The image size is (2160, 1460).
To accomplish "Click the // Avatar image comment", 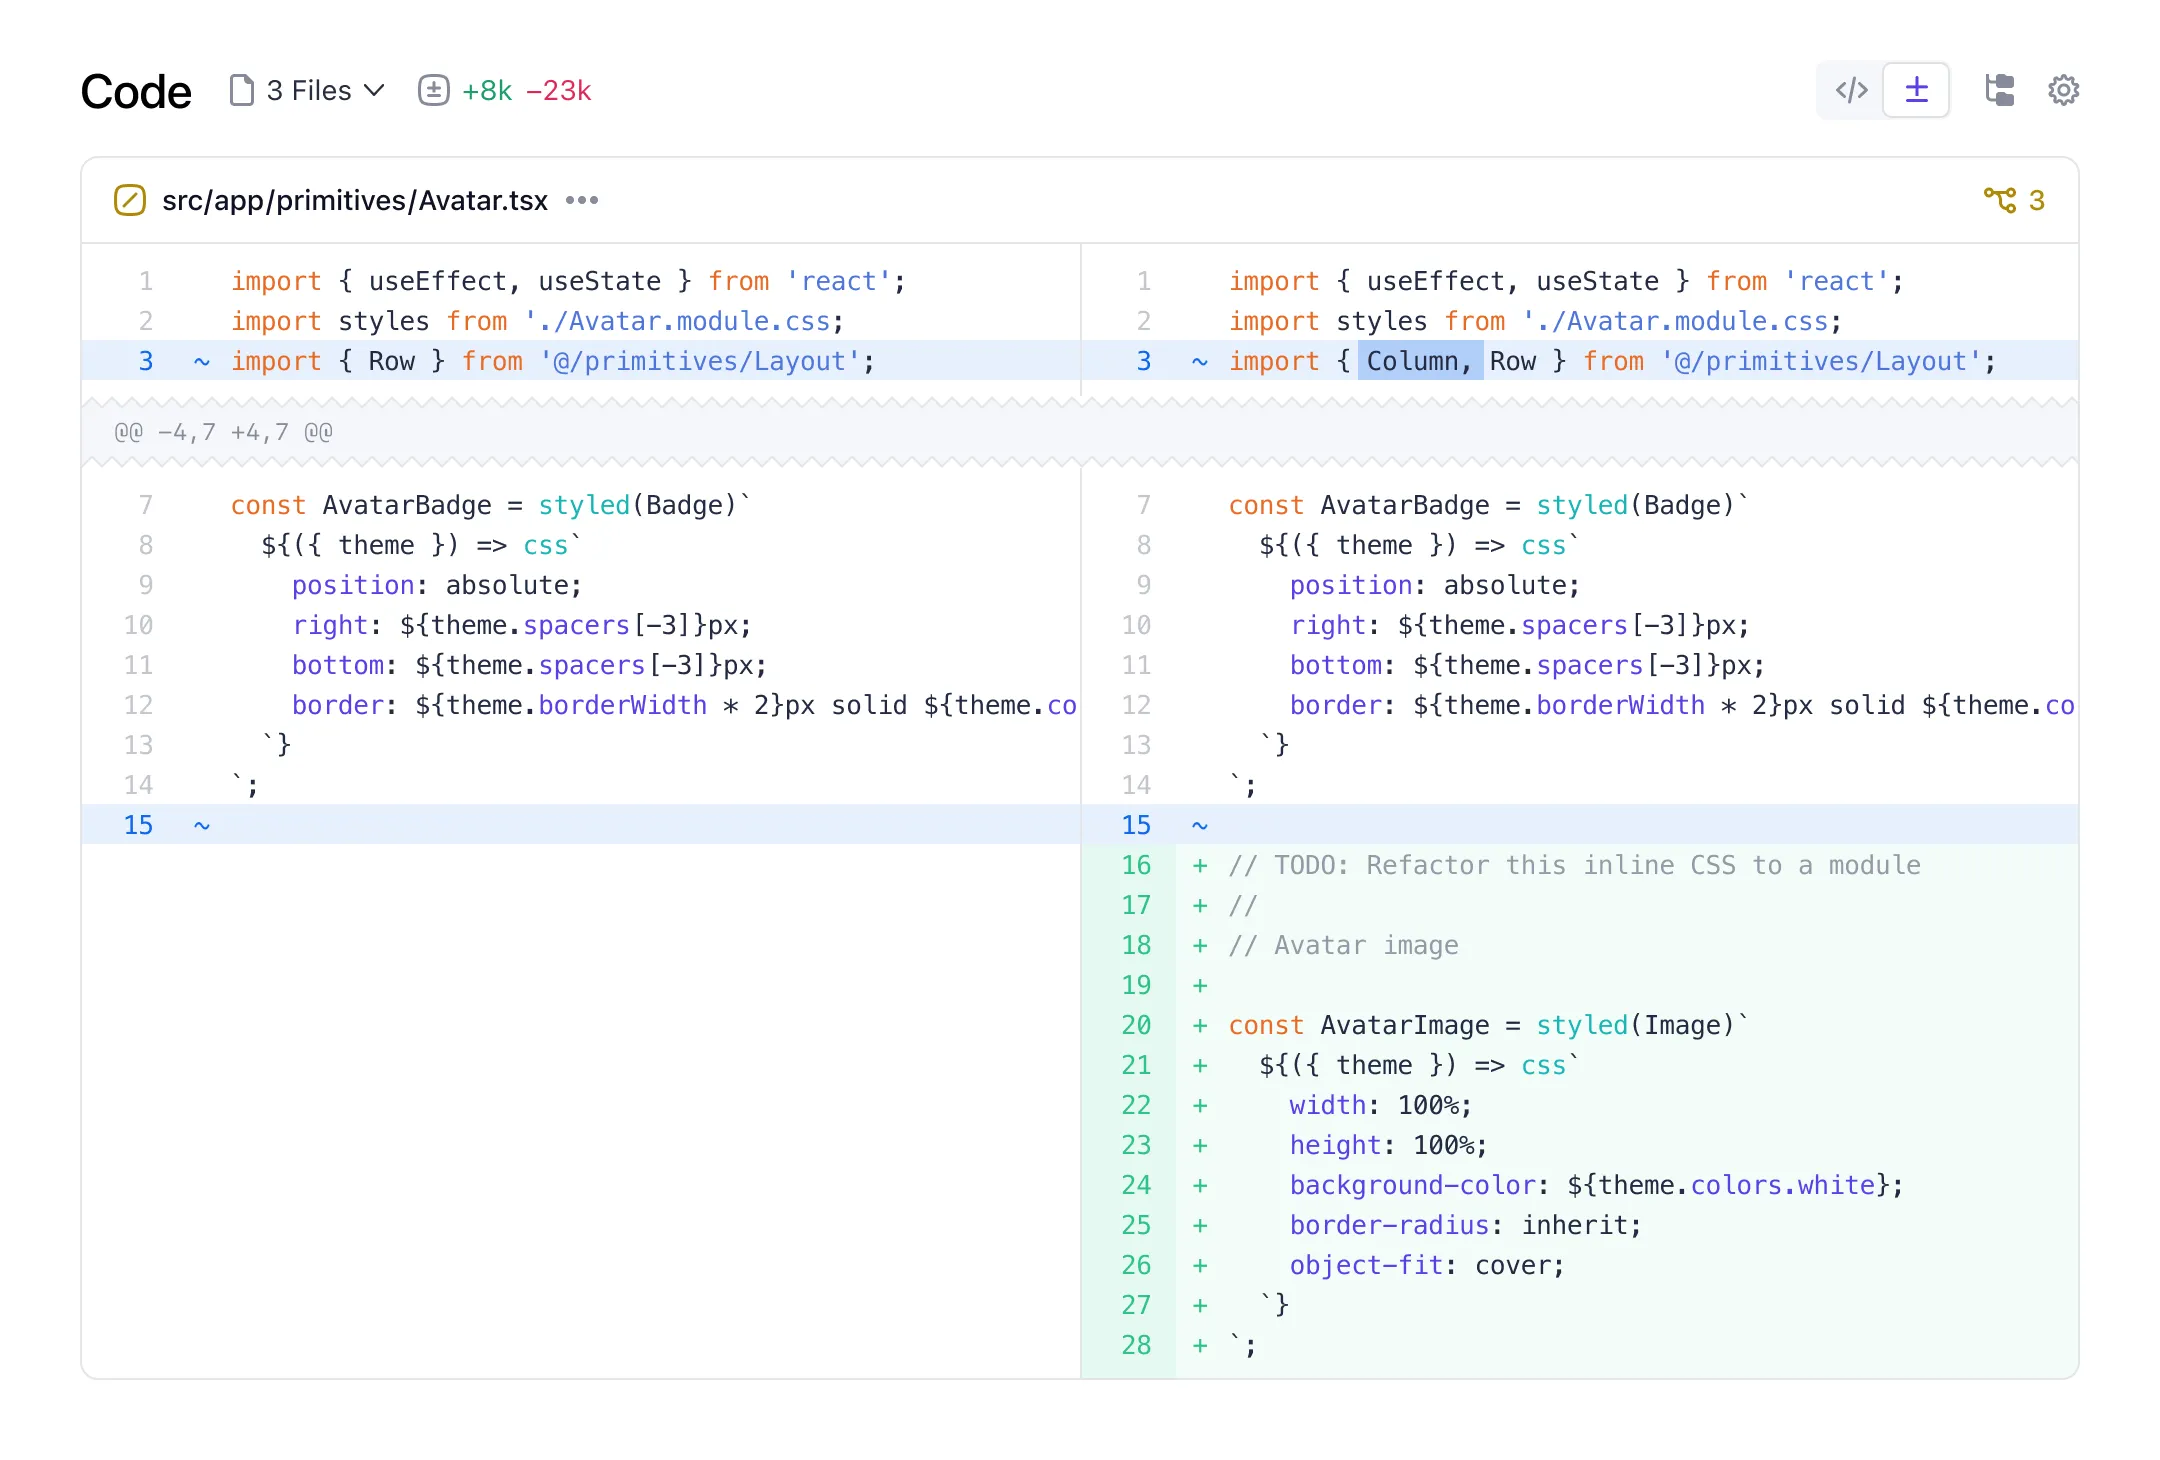I will coord(1344,945).
